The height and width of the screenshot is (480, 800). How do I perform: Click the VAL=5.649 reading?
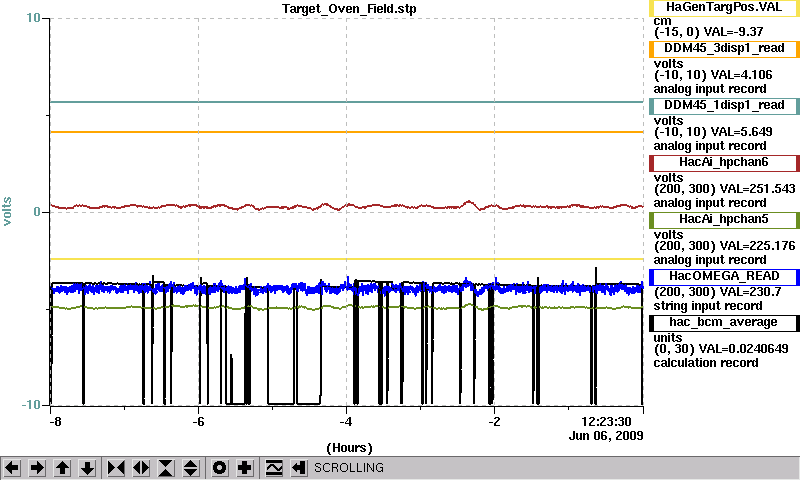(x=741, y=132)
